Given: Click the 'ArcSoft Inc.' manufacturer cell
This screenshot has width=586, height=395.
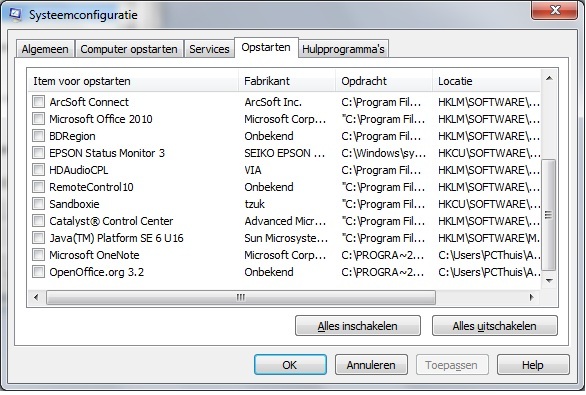Looking at the screenshot, I should [x=273, y=102].
